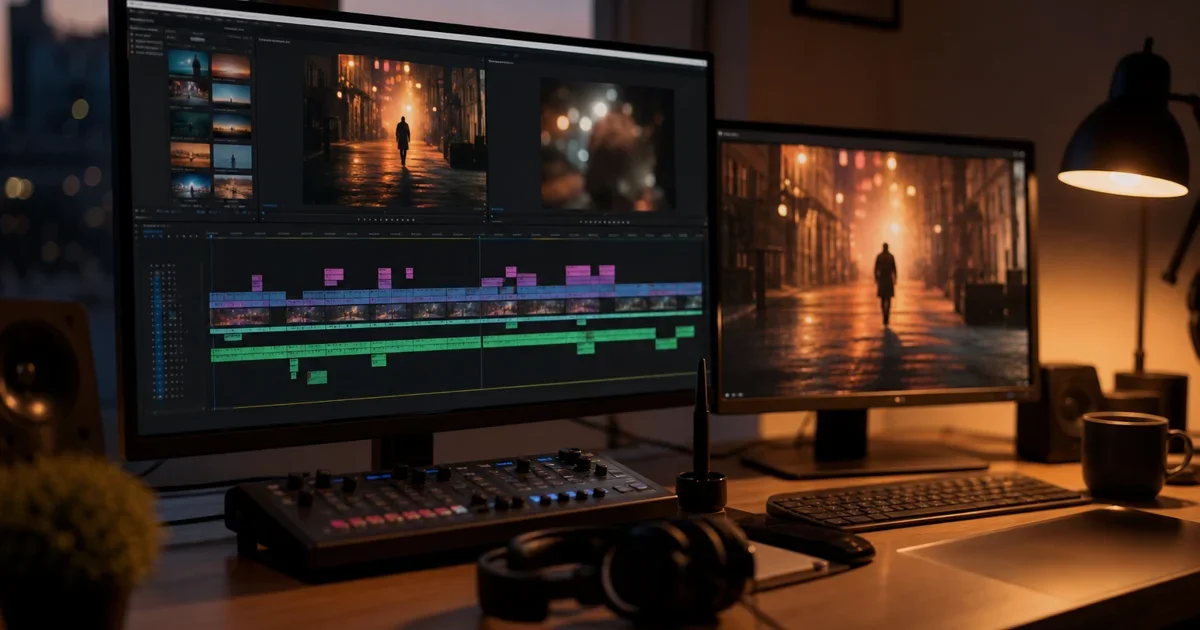Select the bottom-left thumbnail in the media bin
The width and height of the screenshot is (1200, 630).
click(190, 186)
